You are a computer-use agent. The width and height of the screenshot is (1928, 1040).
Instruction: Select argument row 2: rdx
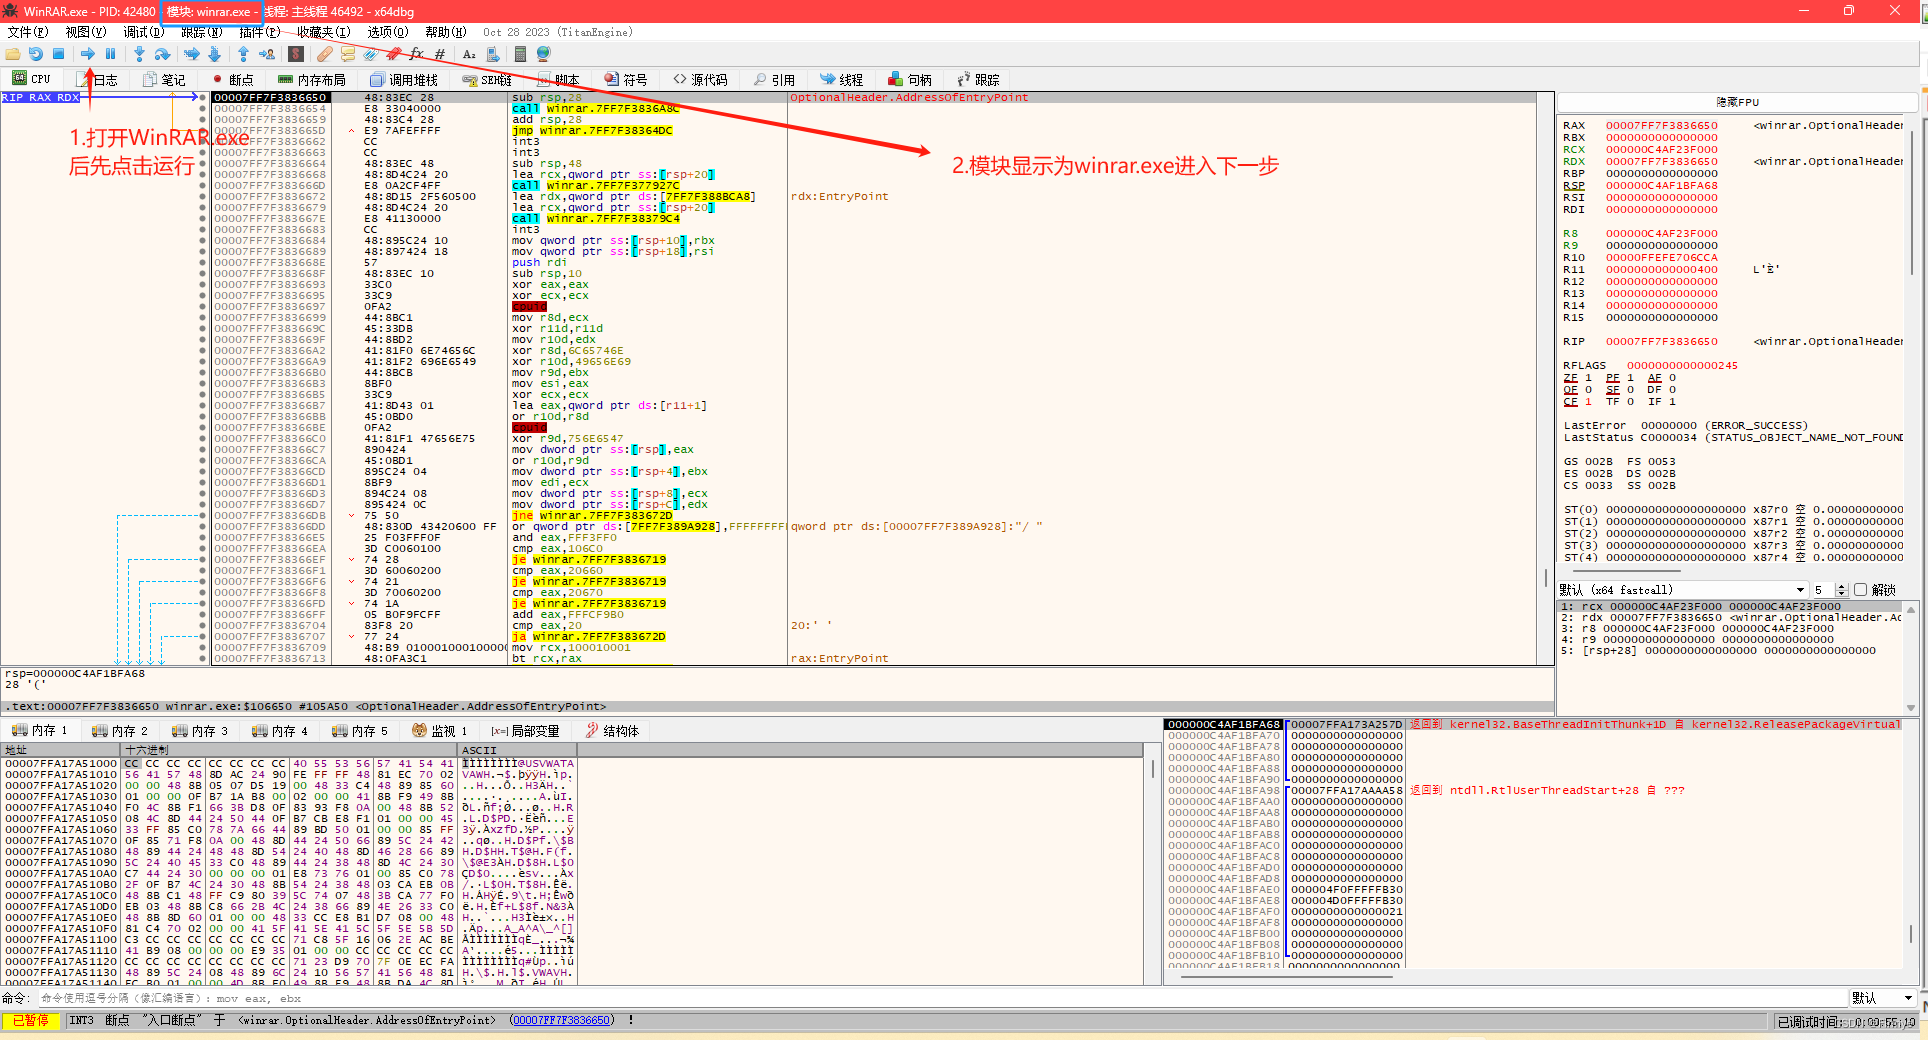1731,618
